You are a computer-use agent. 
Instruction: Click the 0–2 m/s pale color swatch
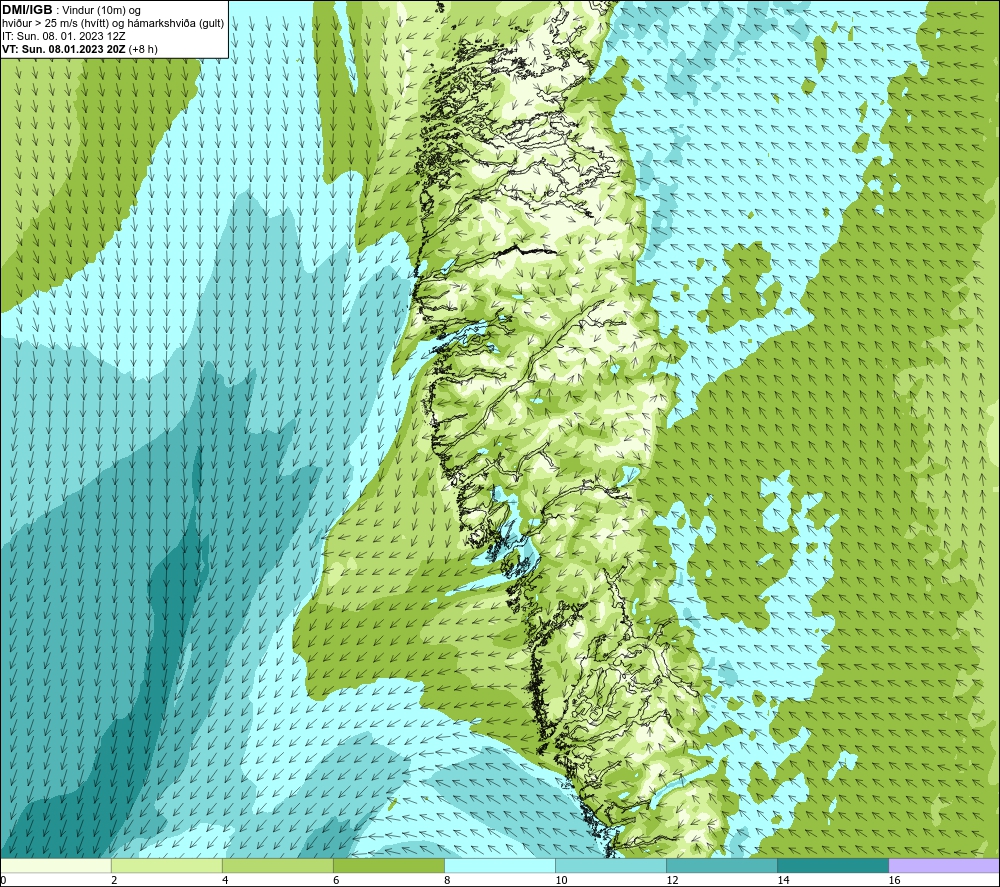(55, 866)
